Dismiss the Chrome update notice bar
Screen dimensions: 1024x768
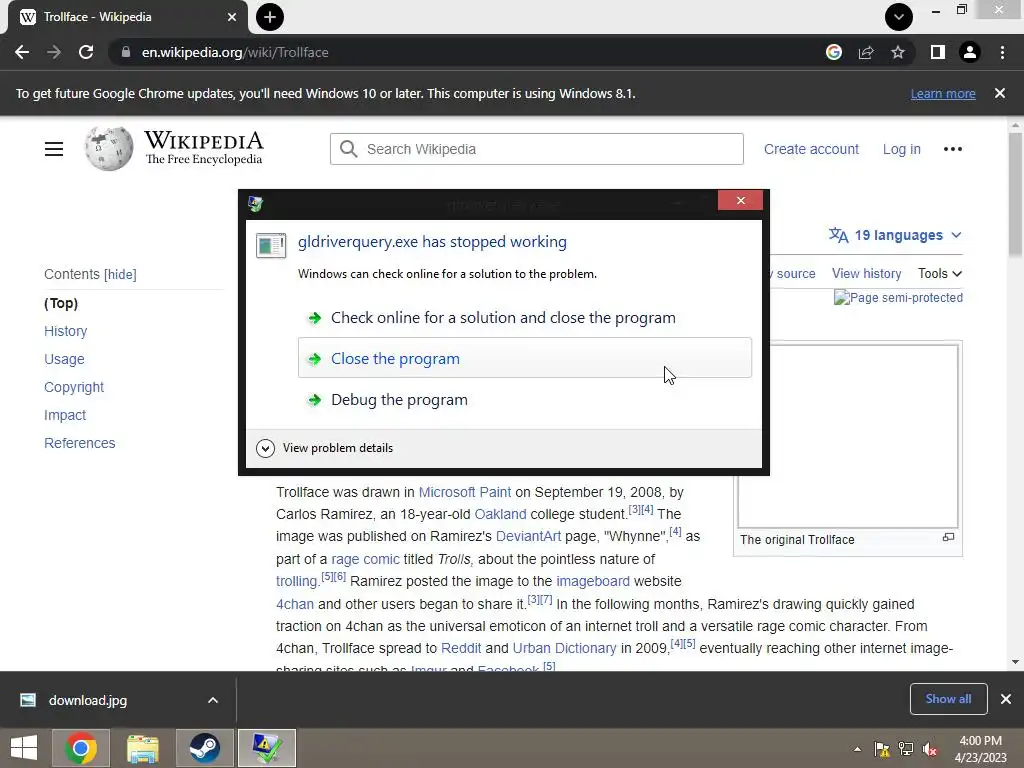click(1000, 93)
